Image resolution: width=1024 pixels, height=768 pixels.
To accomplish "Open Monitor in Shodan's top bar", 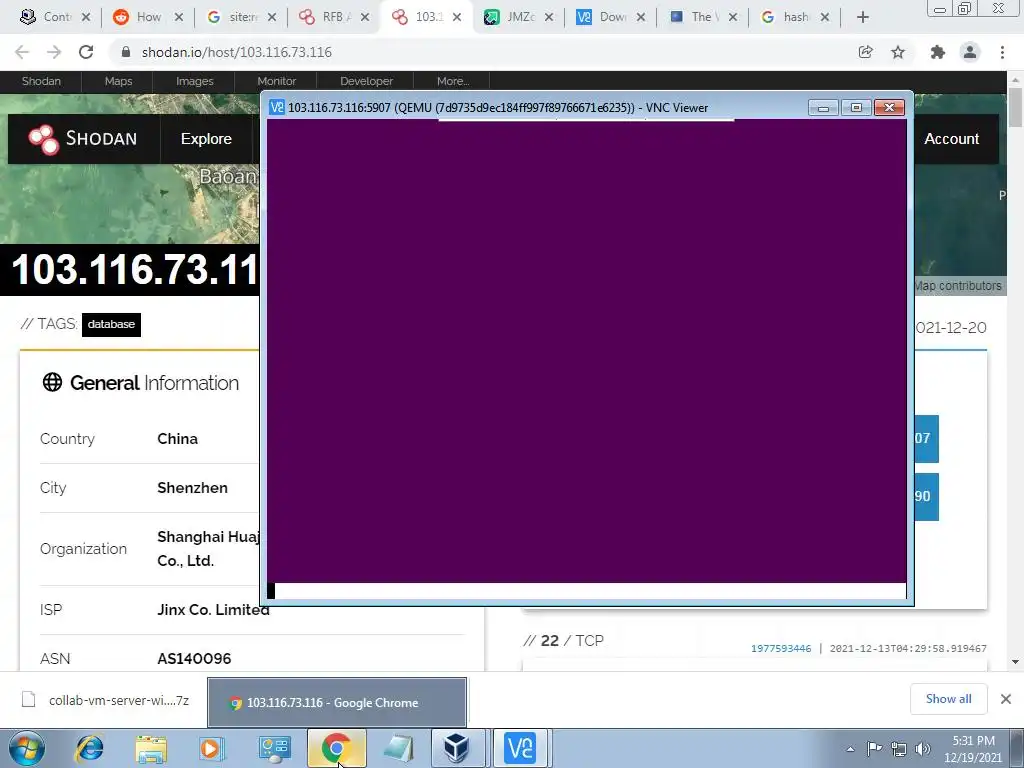I will click(x=276, y=81).
